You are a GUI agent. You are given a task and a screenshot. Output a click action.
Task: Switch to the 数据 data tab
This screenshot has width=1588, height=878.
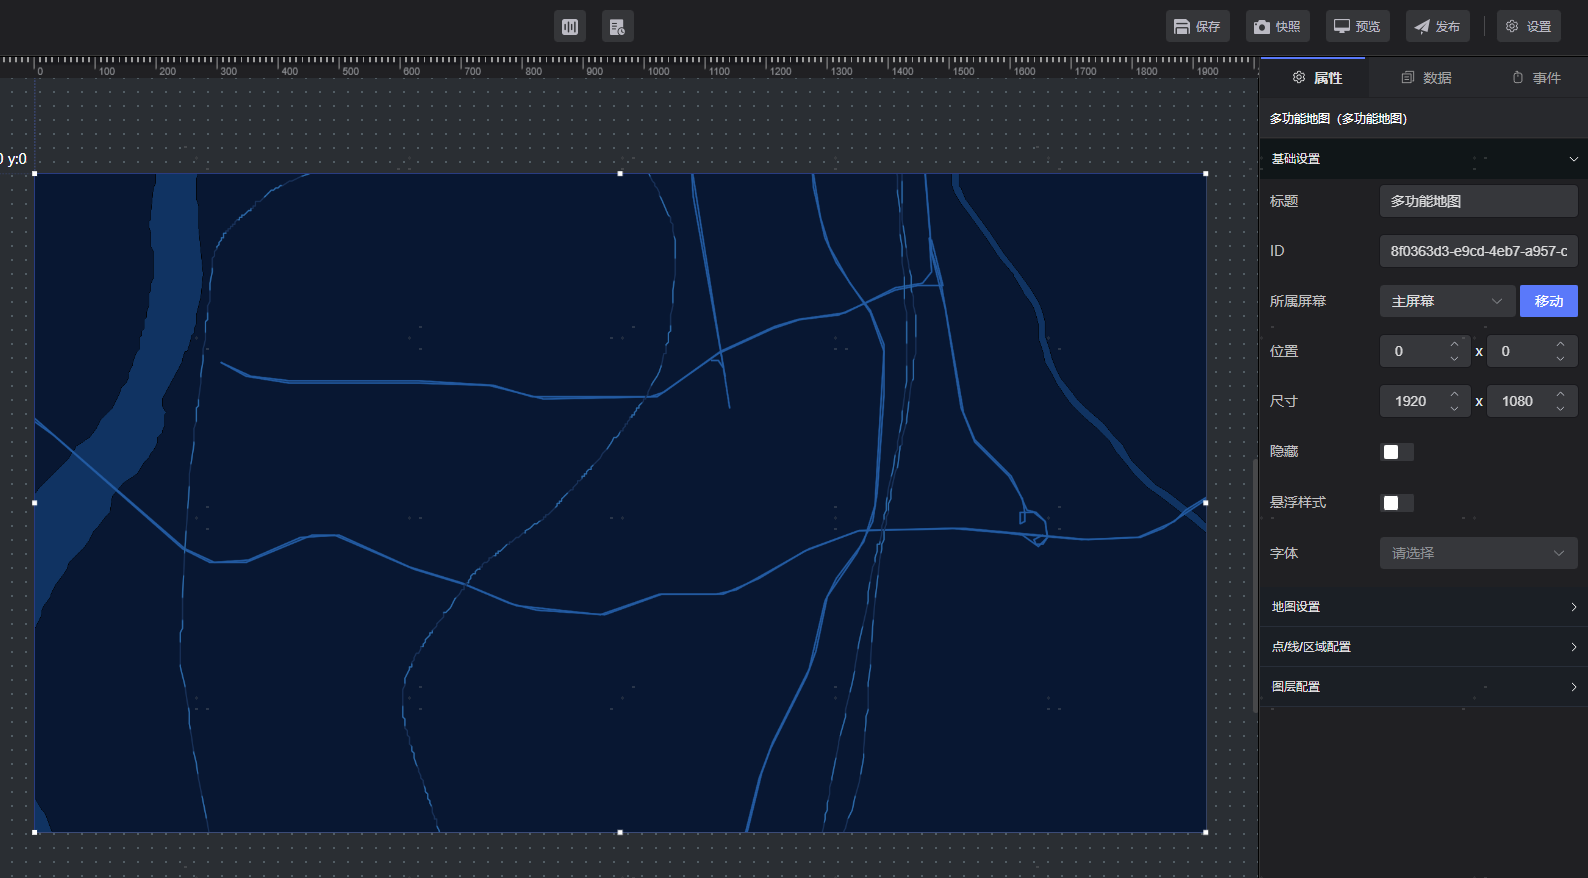(1426, 78)
